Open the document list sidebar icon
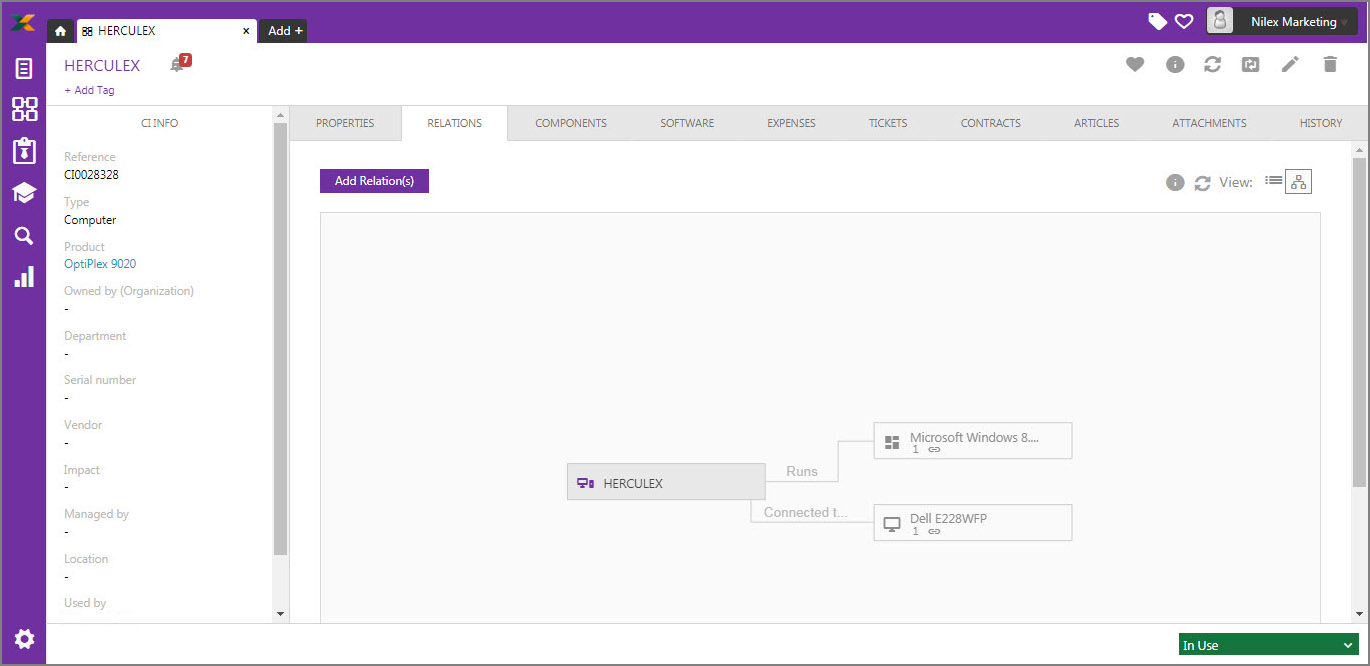The image size is (1370, 666). pyautogui.click(x=24, y=69)
